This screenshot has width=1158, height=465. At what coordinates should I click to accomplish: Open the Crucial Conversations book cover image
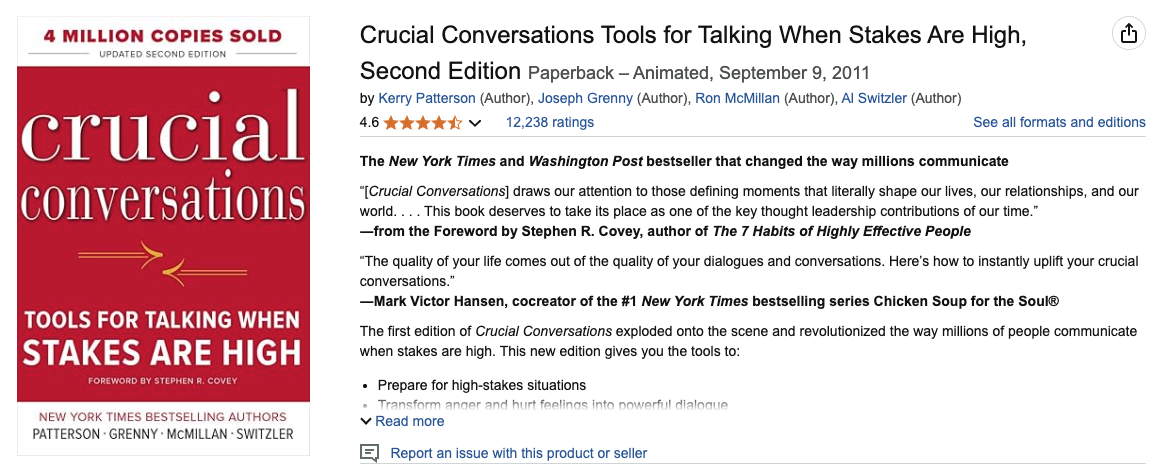[164, 232]
